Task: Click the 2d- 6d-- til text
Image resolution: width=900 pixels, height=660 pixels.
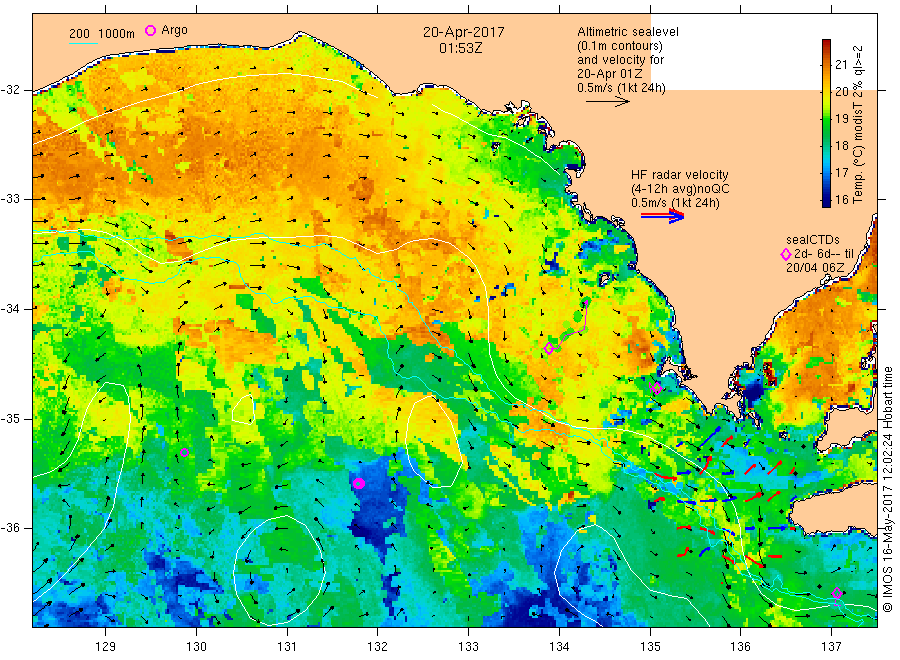Action: (x=824, y=254)
